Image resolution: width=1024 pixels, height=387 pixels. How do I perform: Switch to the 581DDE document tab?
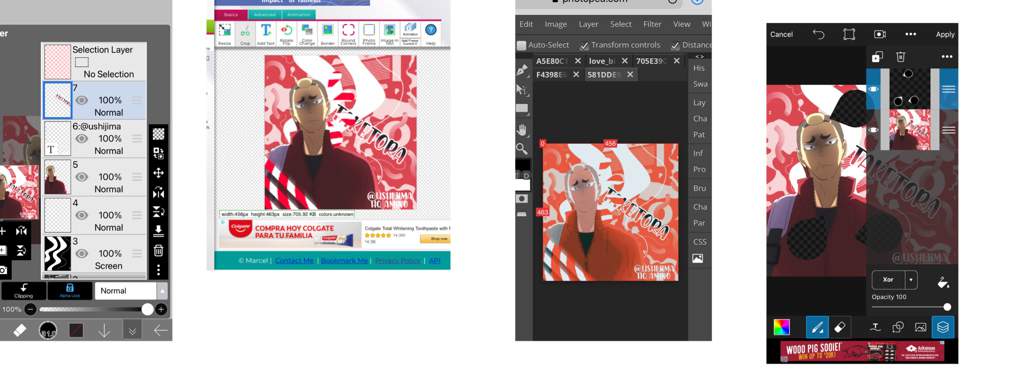[604, 74]
